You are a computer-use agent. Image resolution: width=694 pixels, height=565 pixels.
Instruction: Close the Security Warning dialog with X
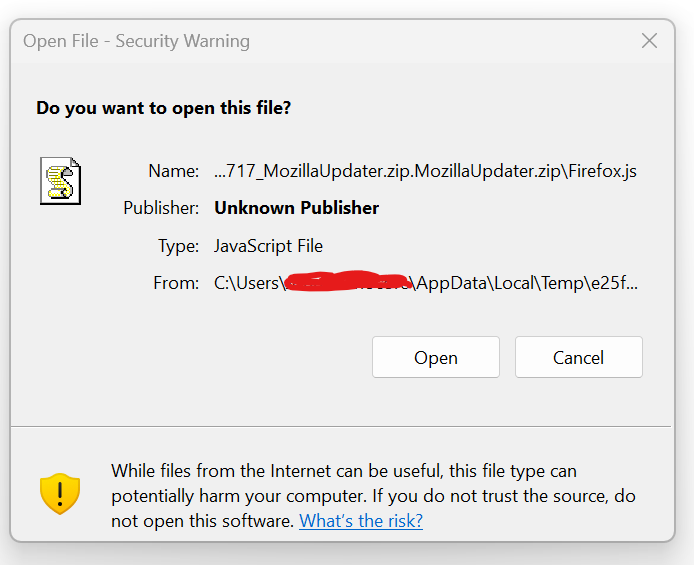(649, 41)
